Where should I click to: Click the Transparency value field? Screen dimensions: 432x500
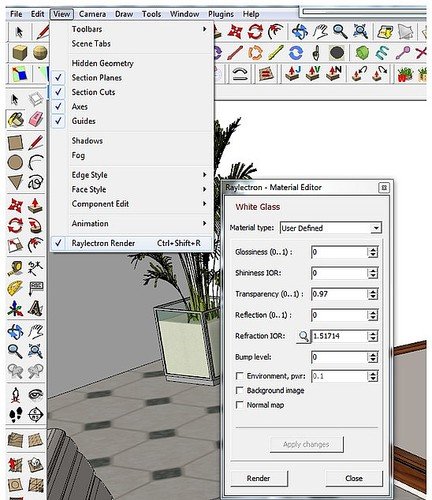pos(339,294)
